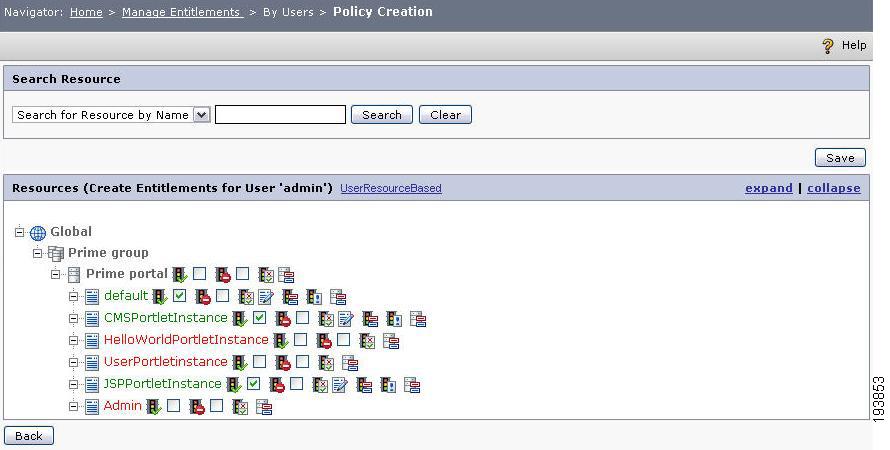Screen dimensions: 890x450
Task: Click server icon with red-blue bars in default row
Action: pyautogui.click(x=338, y=297)
